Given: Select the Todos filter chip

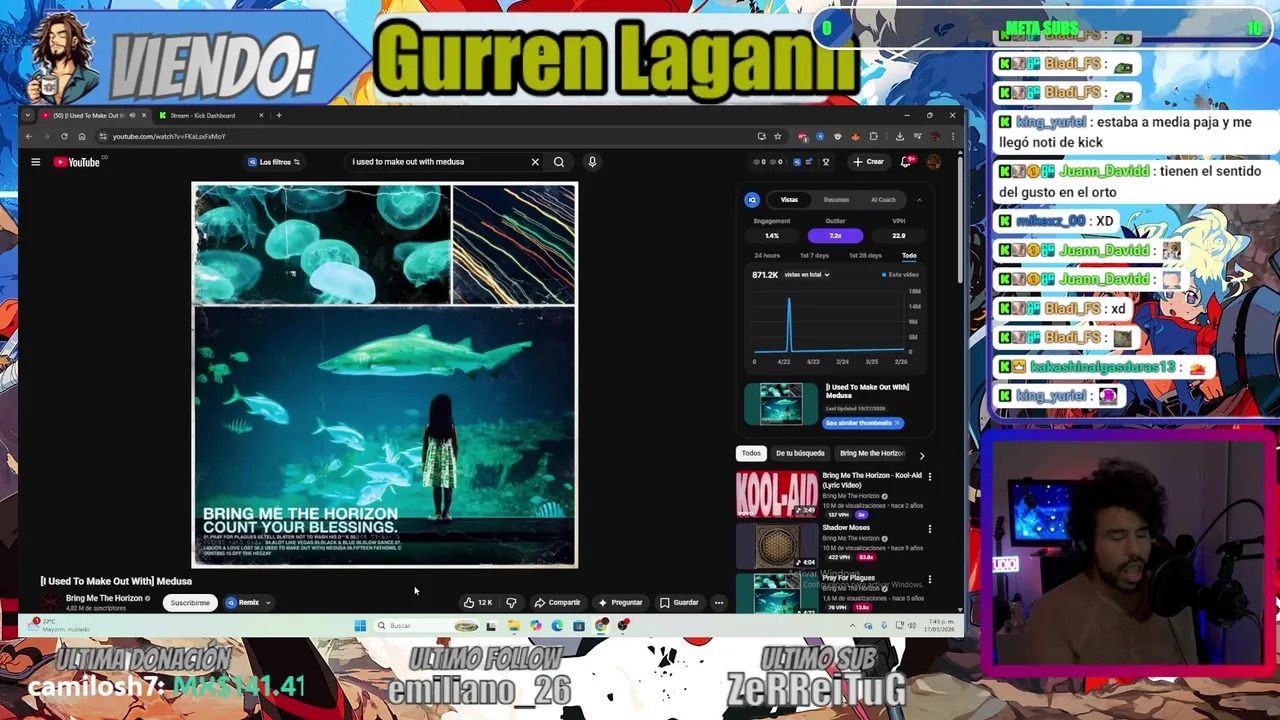Looking at the screenshot, I should [x=751, y=453].
